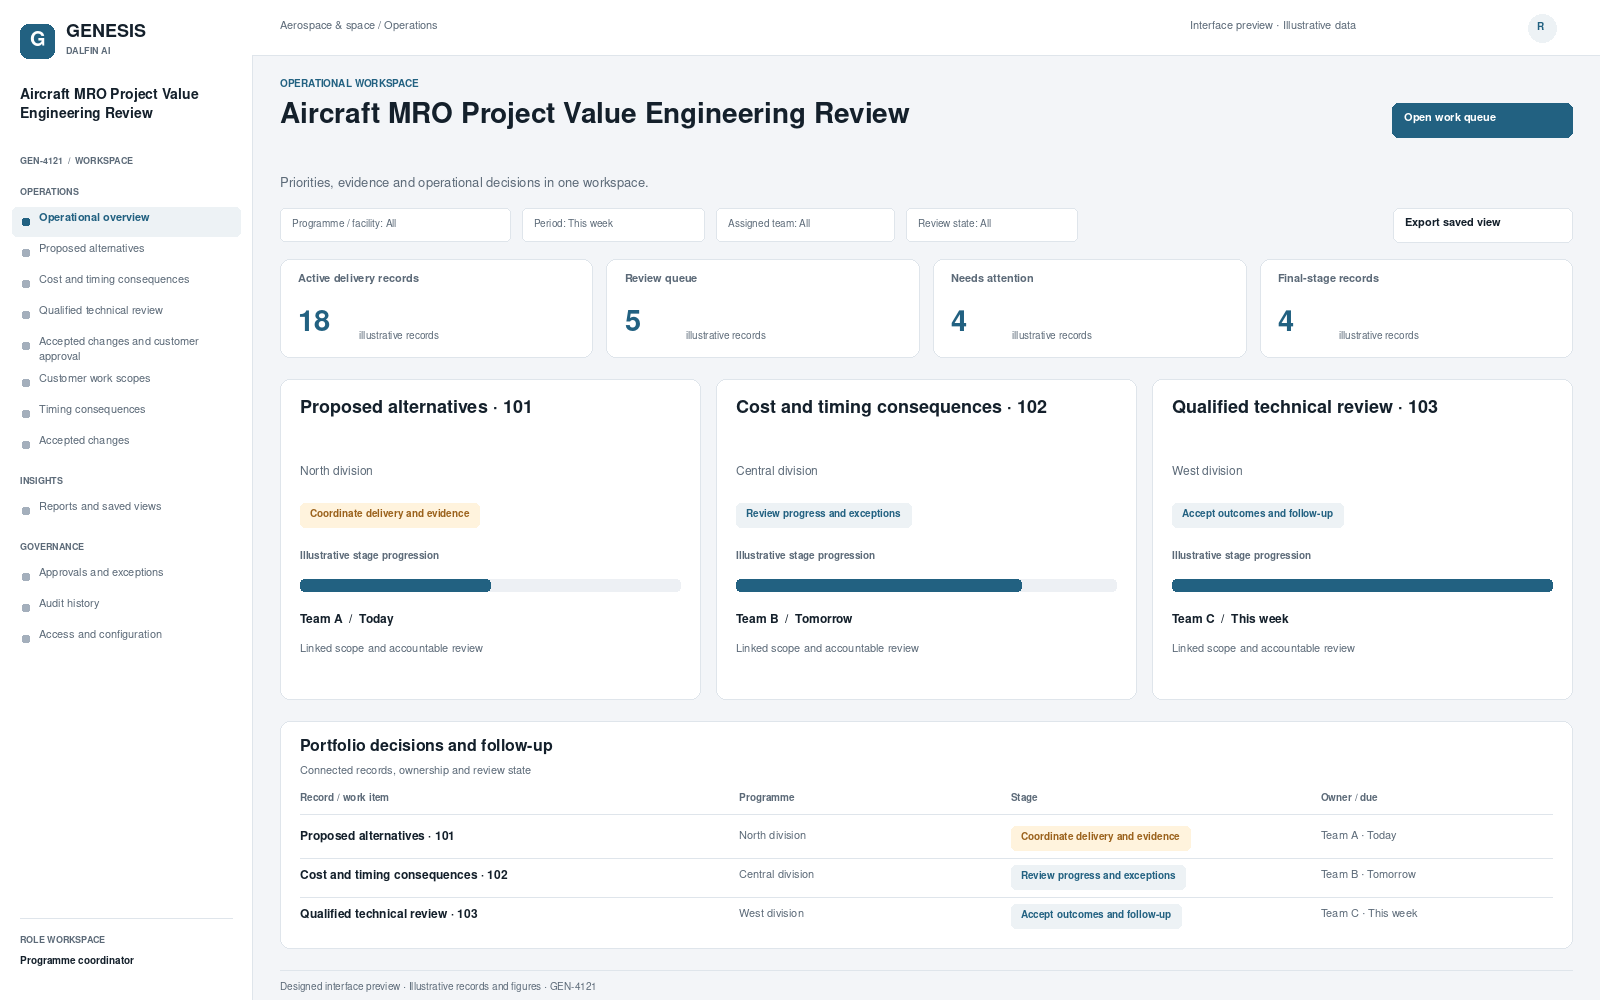The image size is (1600, 1000).
Task: Click the Review queue metric card
Action: pos(763,308)
